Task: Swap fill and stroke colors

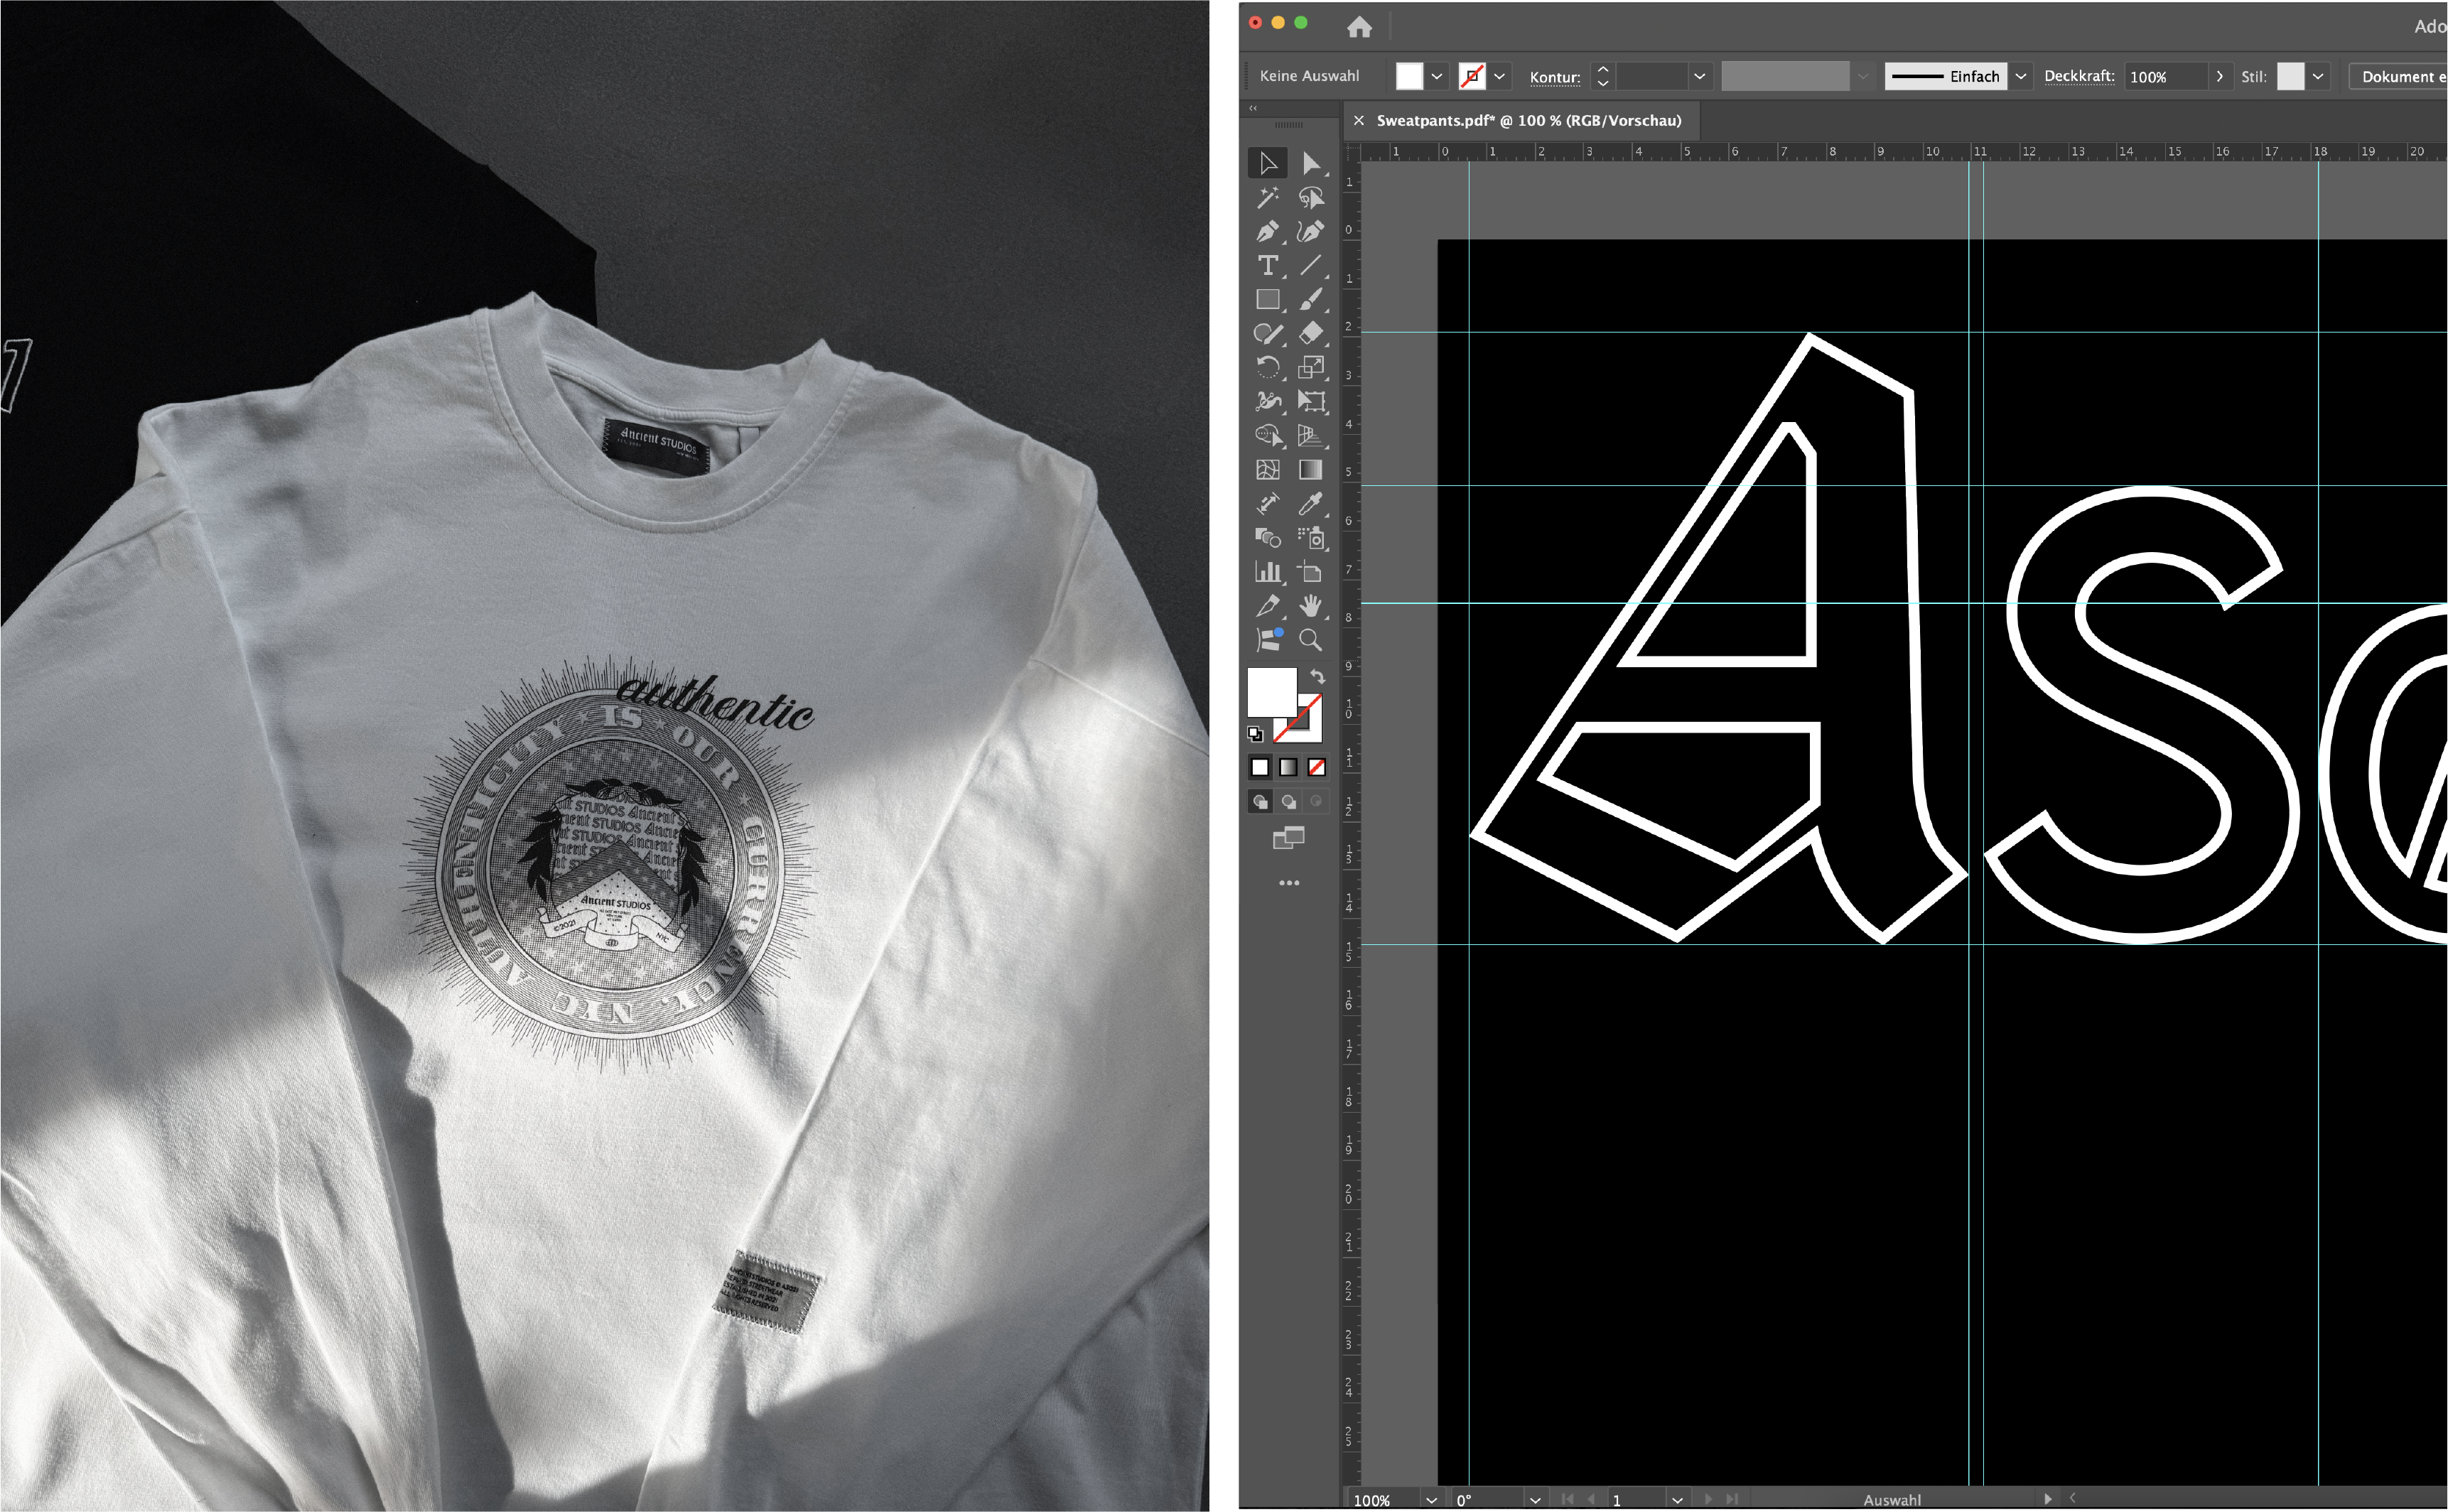Action: click(1318, 677)
